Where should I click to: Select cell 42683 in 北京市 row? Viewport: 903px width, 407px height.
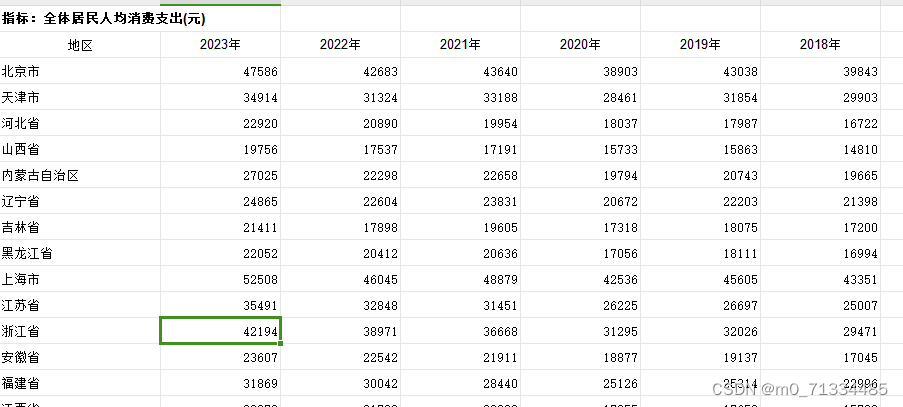click(340, 71)
